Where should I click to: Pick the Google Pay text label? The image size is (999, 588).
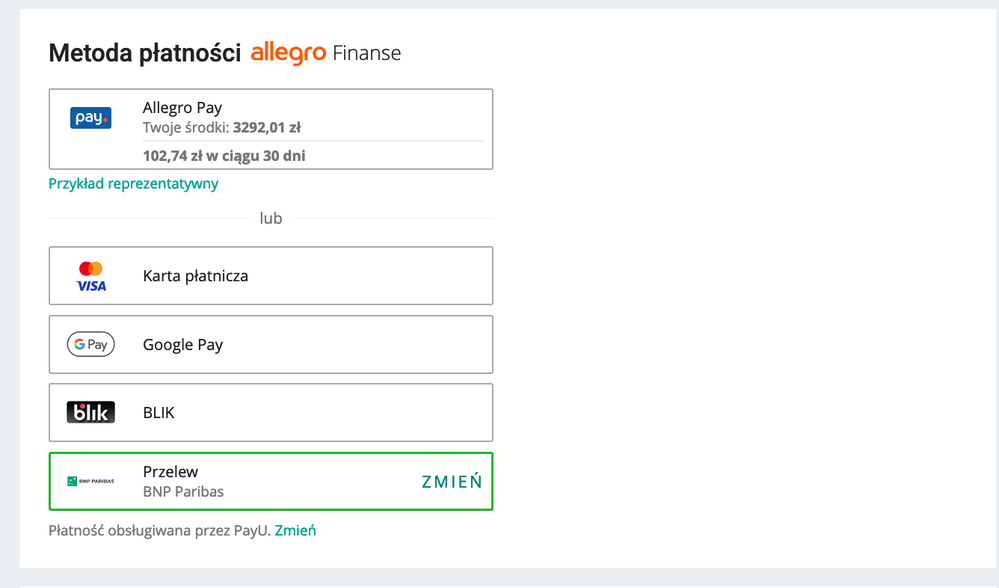point(183,345)
